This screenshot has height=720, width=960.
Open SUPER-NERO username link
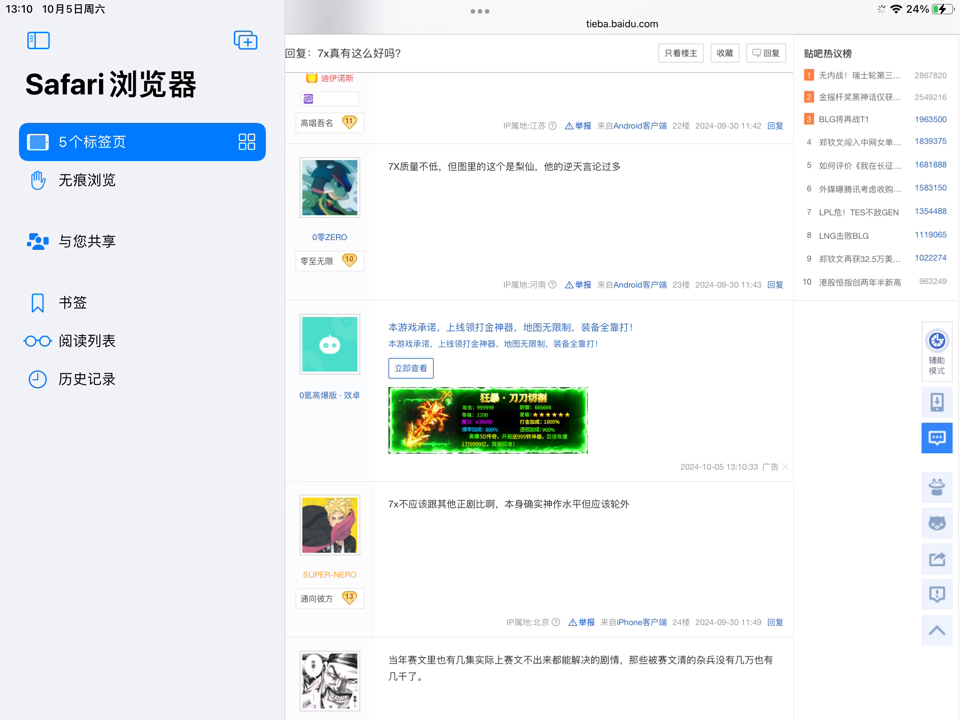pos(329,575)
